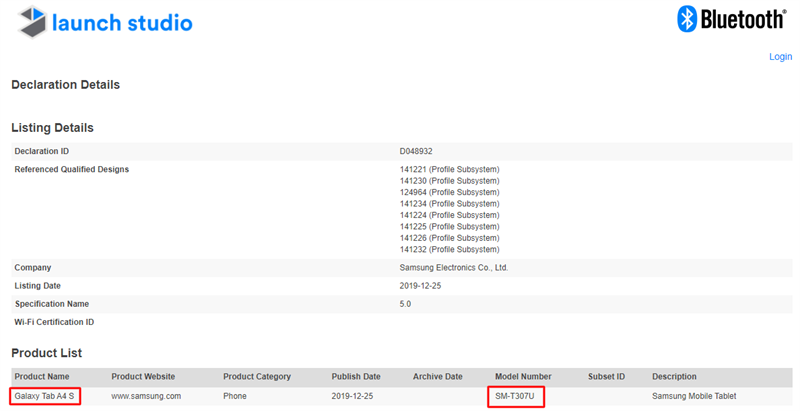Viewport: 800px width, 411px height.
Task: Click the Wi-Fi Certification ID label
Action: click(x=54, y=322)
